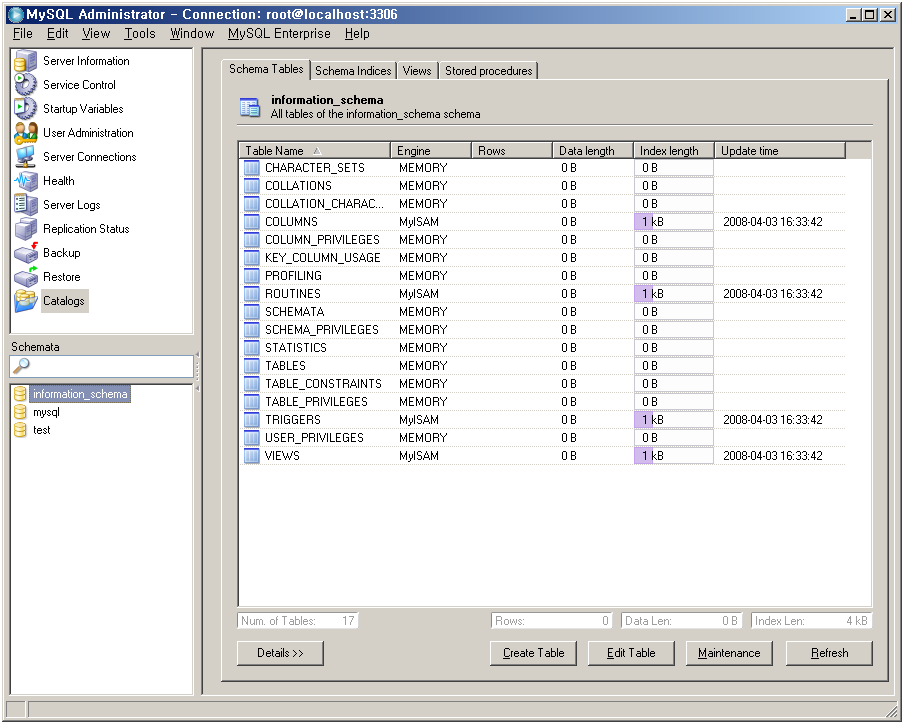Select the mysql schema
The height and width of the screenshot is (724, 904).
click(x=46, y=412)
